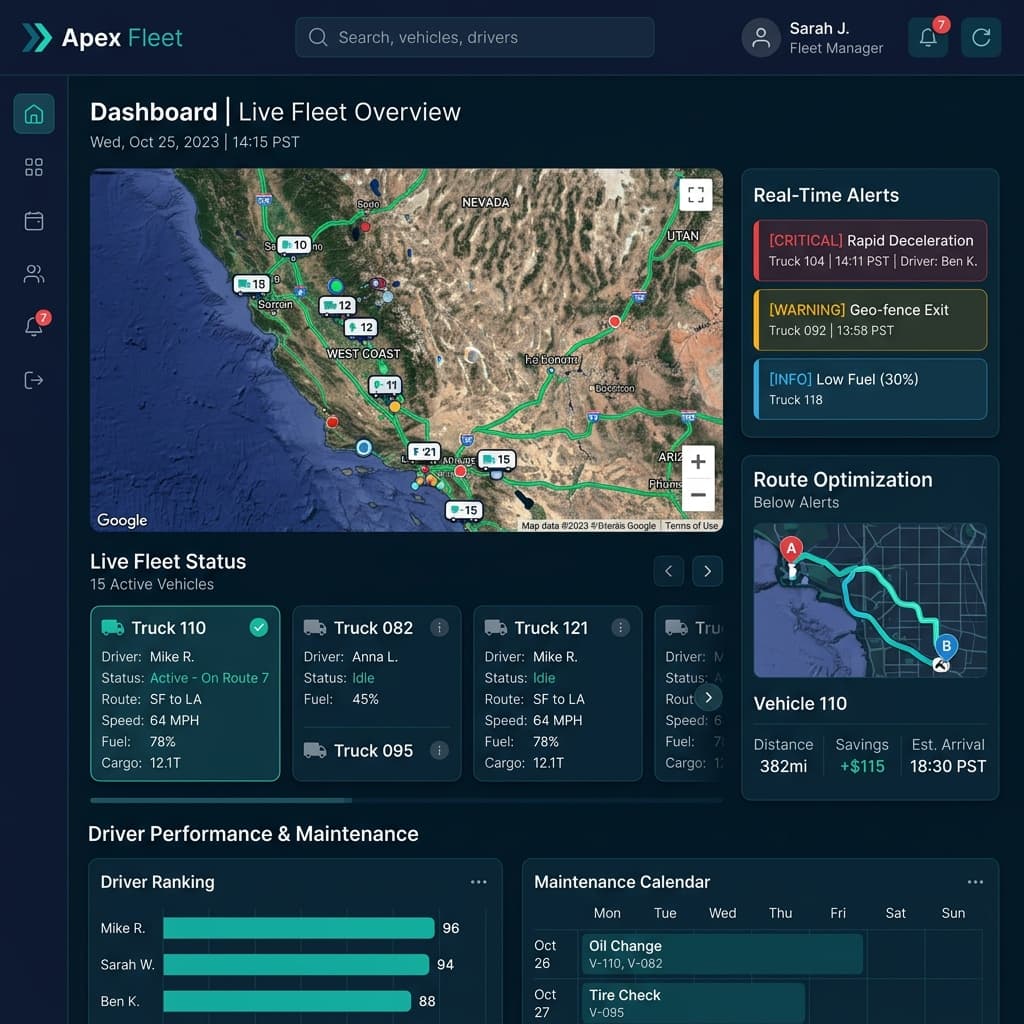
Task: Select the Fri column header
Action: point(838,913)
